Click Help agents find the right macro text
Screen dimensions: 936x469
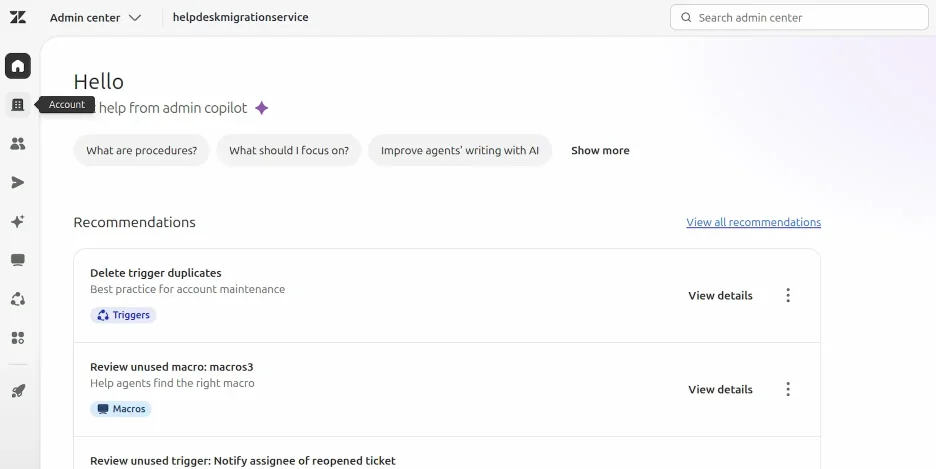[173, 383]
